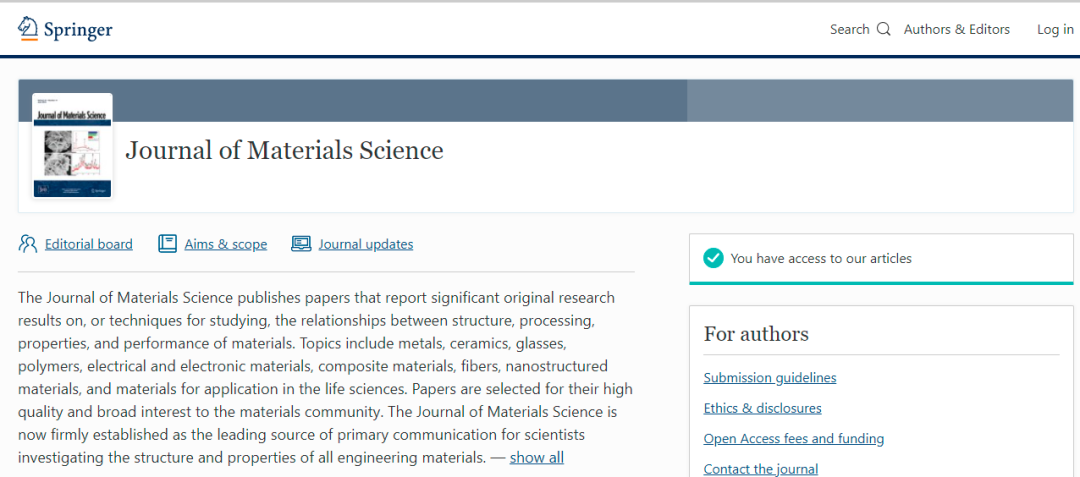Click the Editorial board people icon
The height and width of the screenshot is (477, 1080).
coord(28,244)
